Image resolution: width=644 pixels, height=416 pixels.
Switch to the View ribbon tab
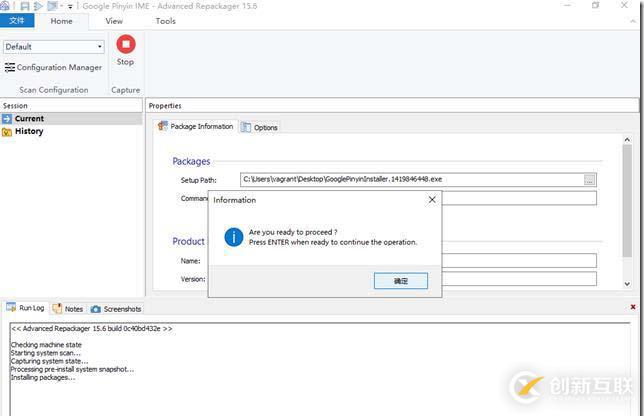(x=114, y=21)
